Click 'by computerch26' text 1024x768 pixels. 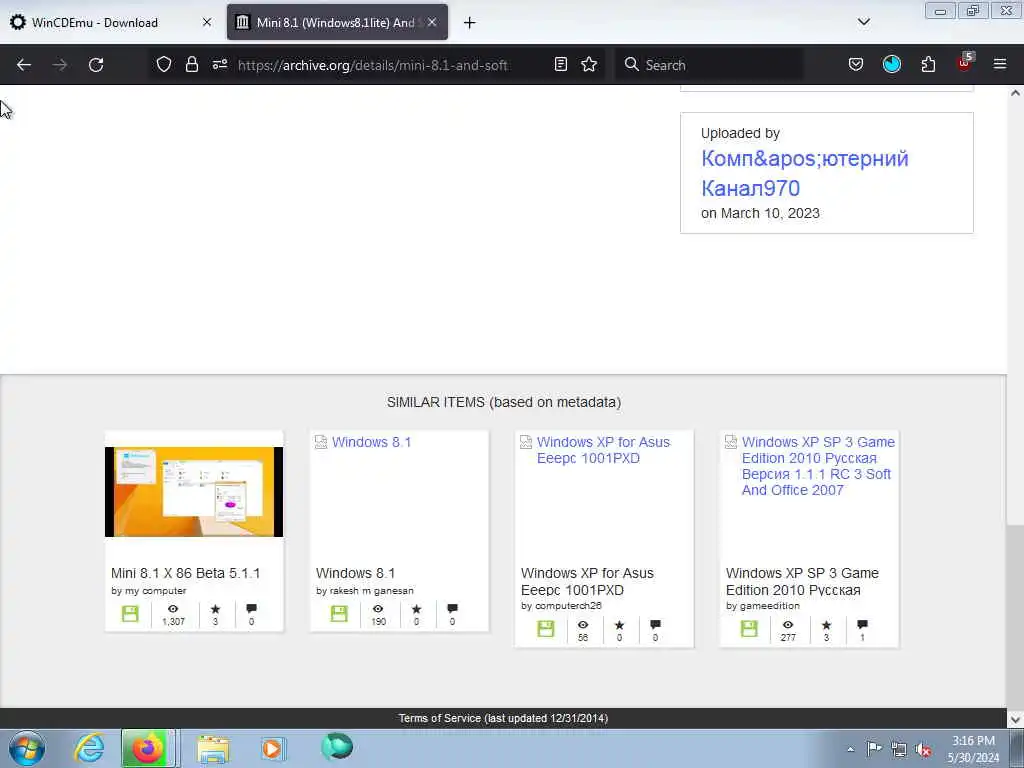(x=561, y=605)
